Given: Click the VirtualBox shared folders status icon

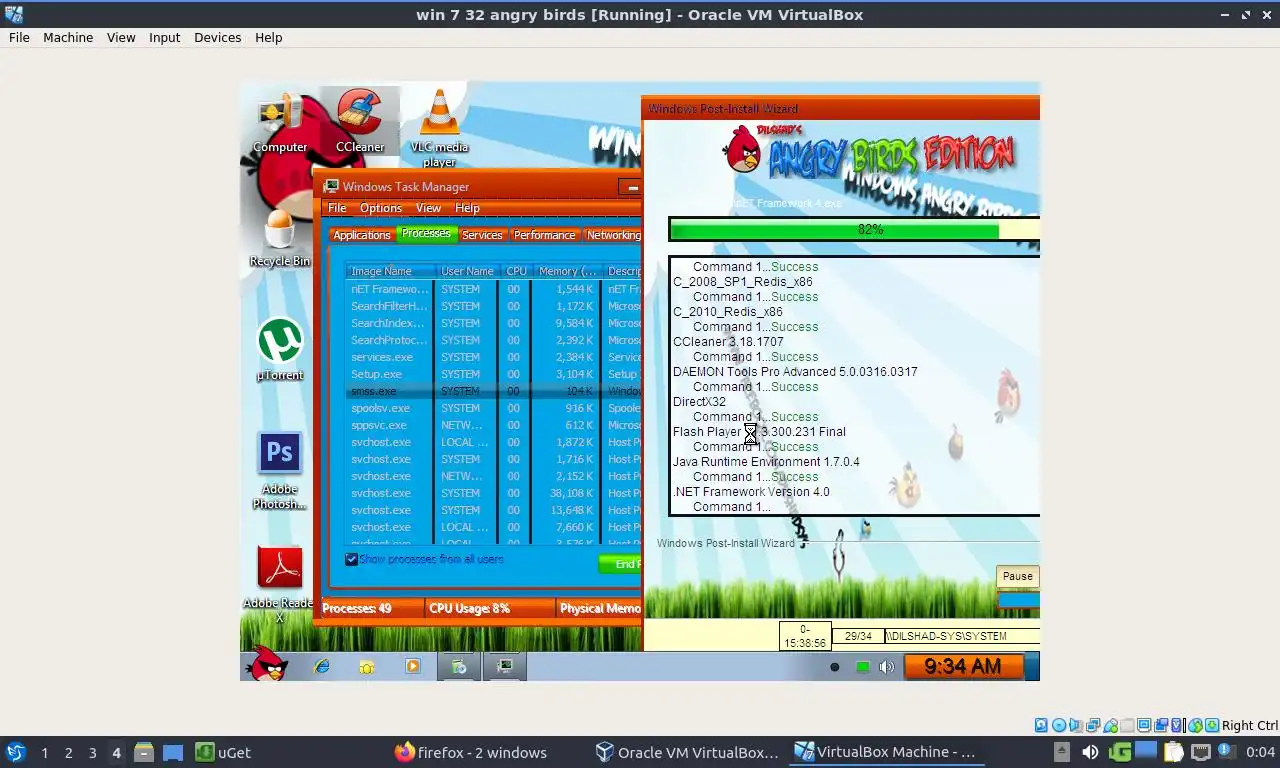Looking at the screenshot, I should [x=1127, y=725].
